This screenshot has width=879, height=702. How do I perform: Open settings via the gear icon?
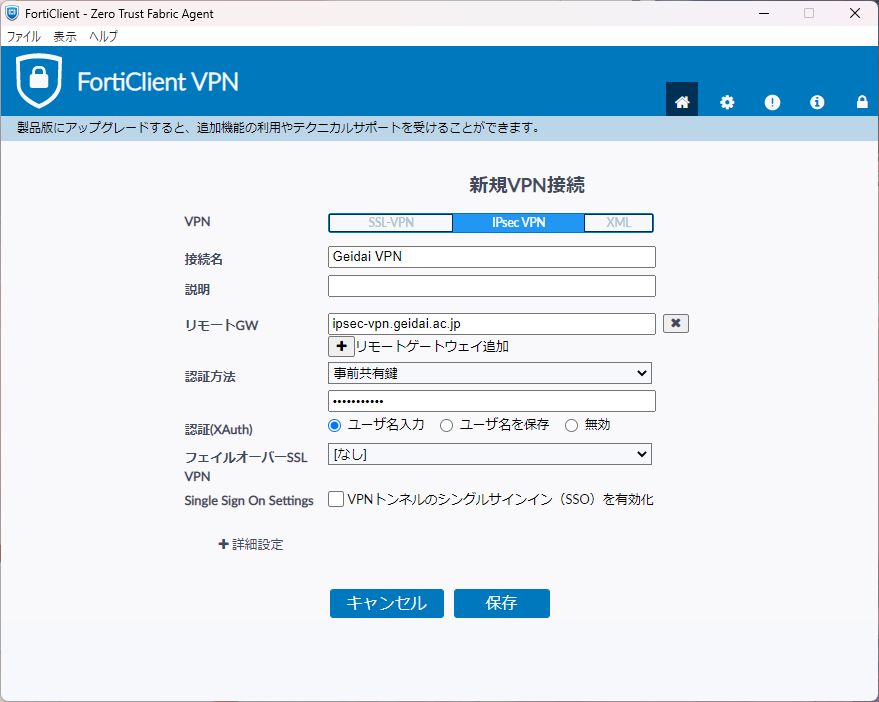(727, 102)
